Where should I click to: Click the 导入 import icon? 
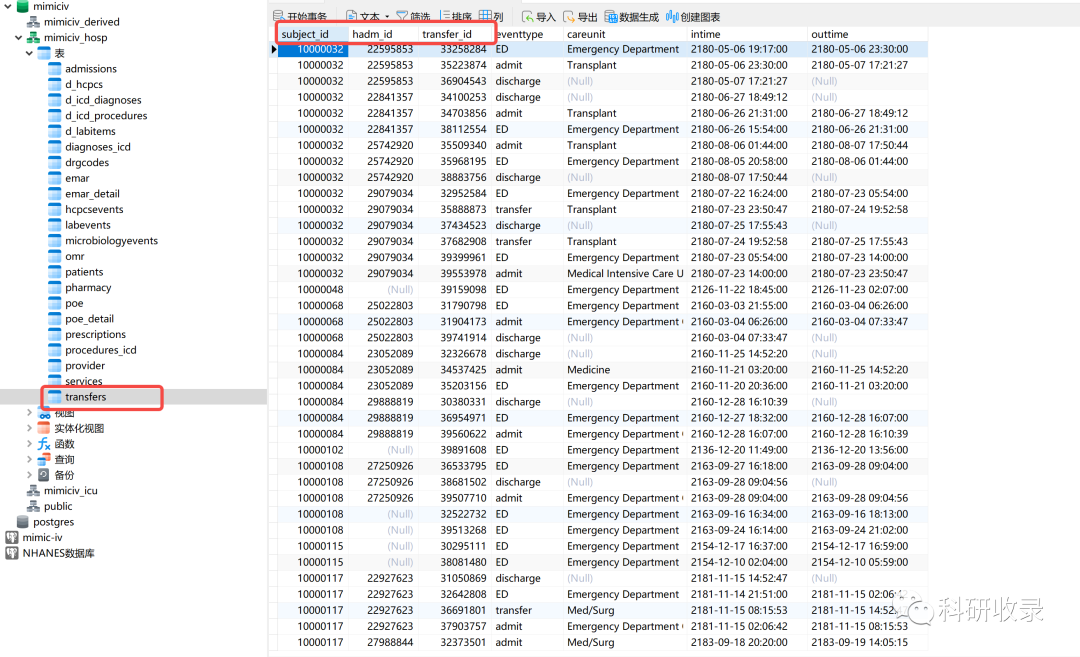pos(528,17)
